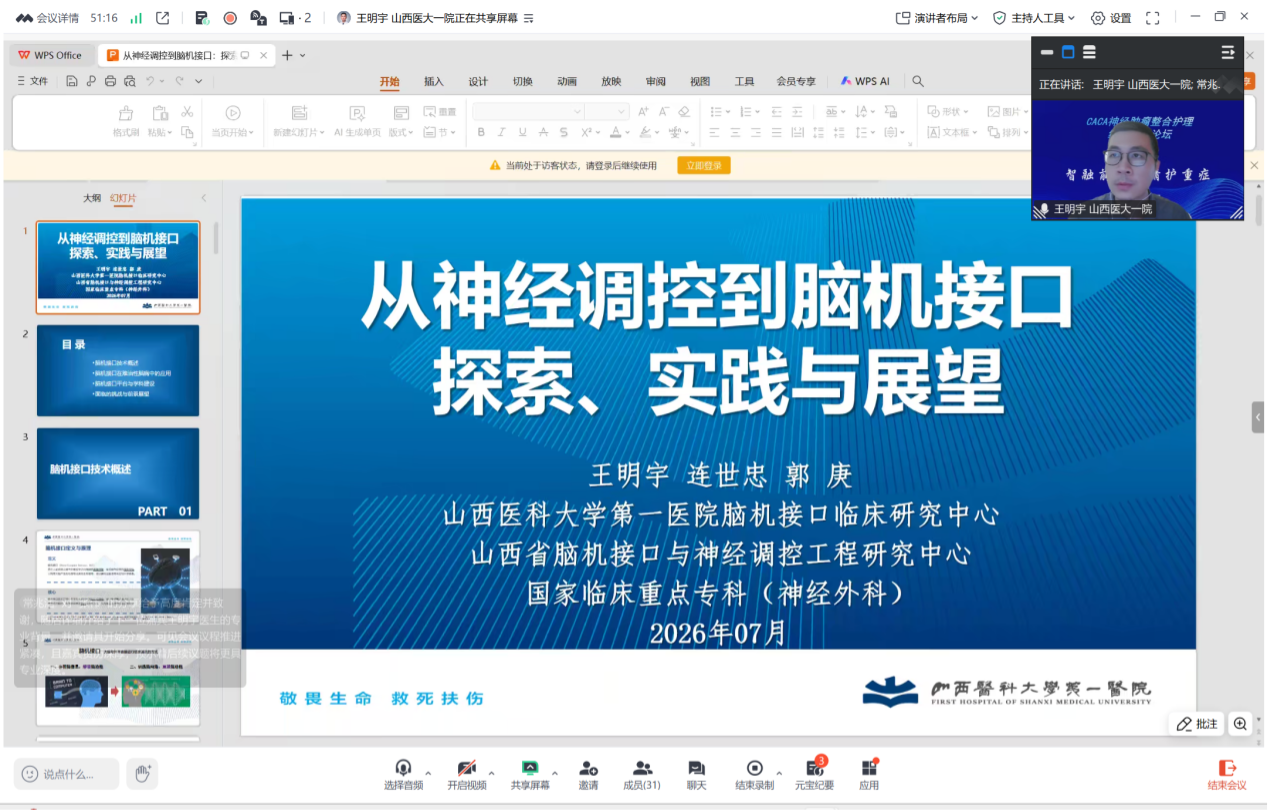The height and width of the screenshot is (812, 1271).
Task: Click the zoom magnifier beside 批注
Action: 1240,724
